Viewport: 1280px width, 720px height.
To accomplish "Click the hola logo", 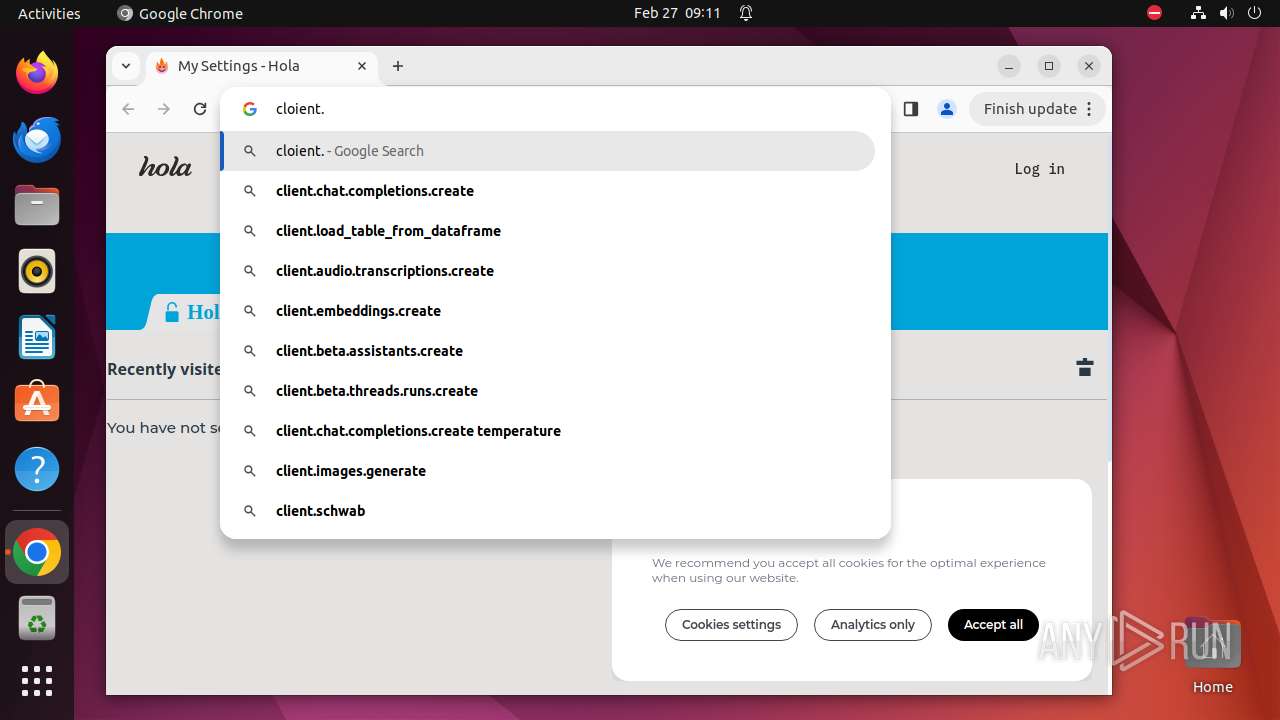I will 165,167.
